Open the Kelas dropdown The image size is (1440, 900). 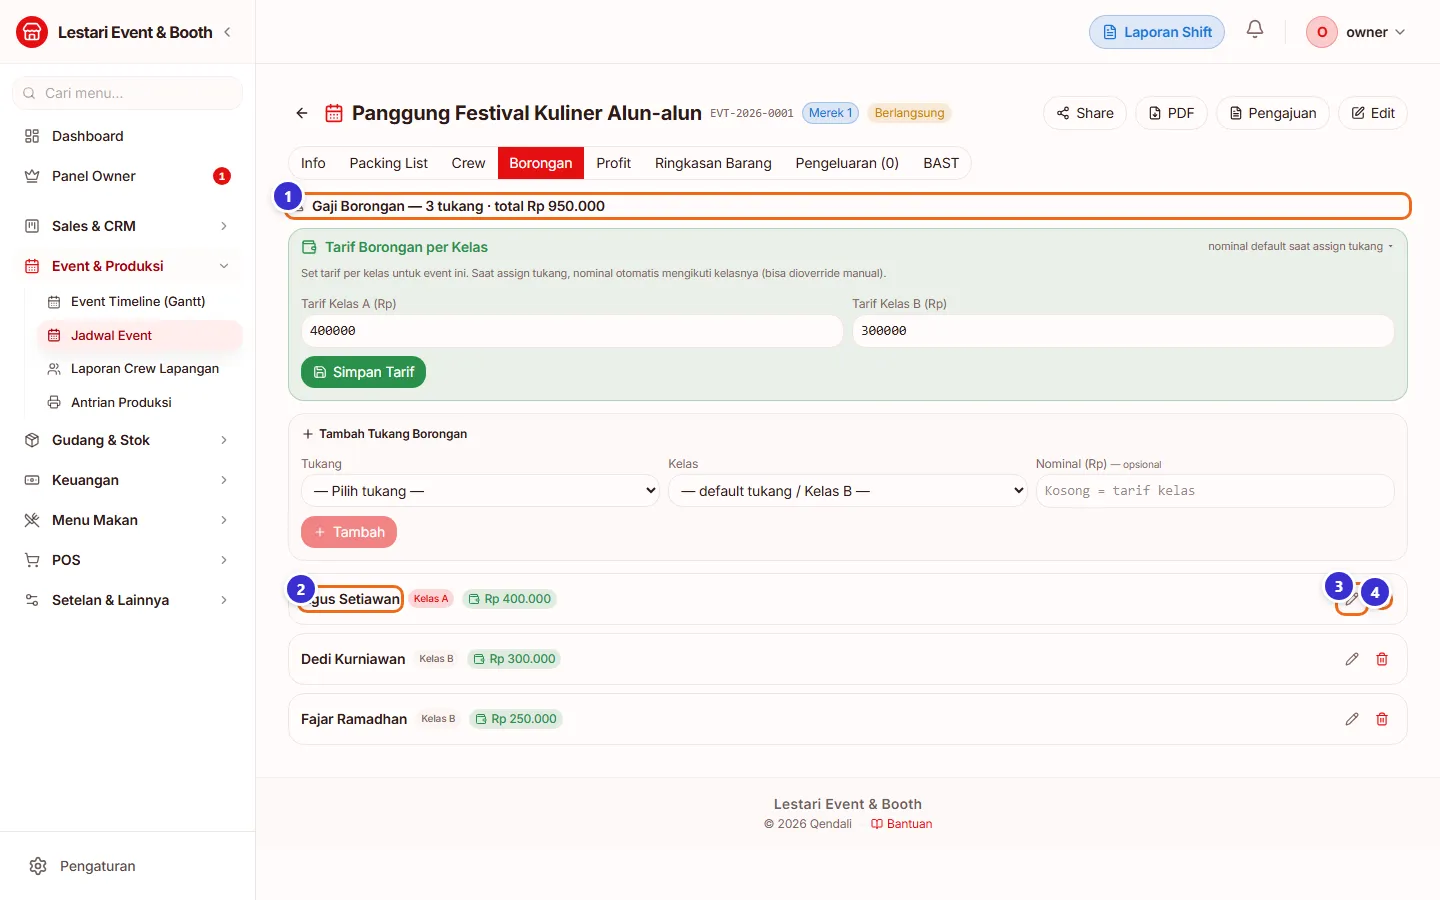click(847, 491)
